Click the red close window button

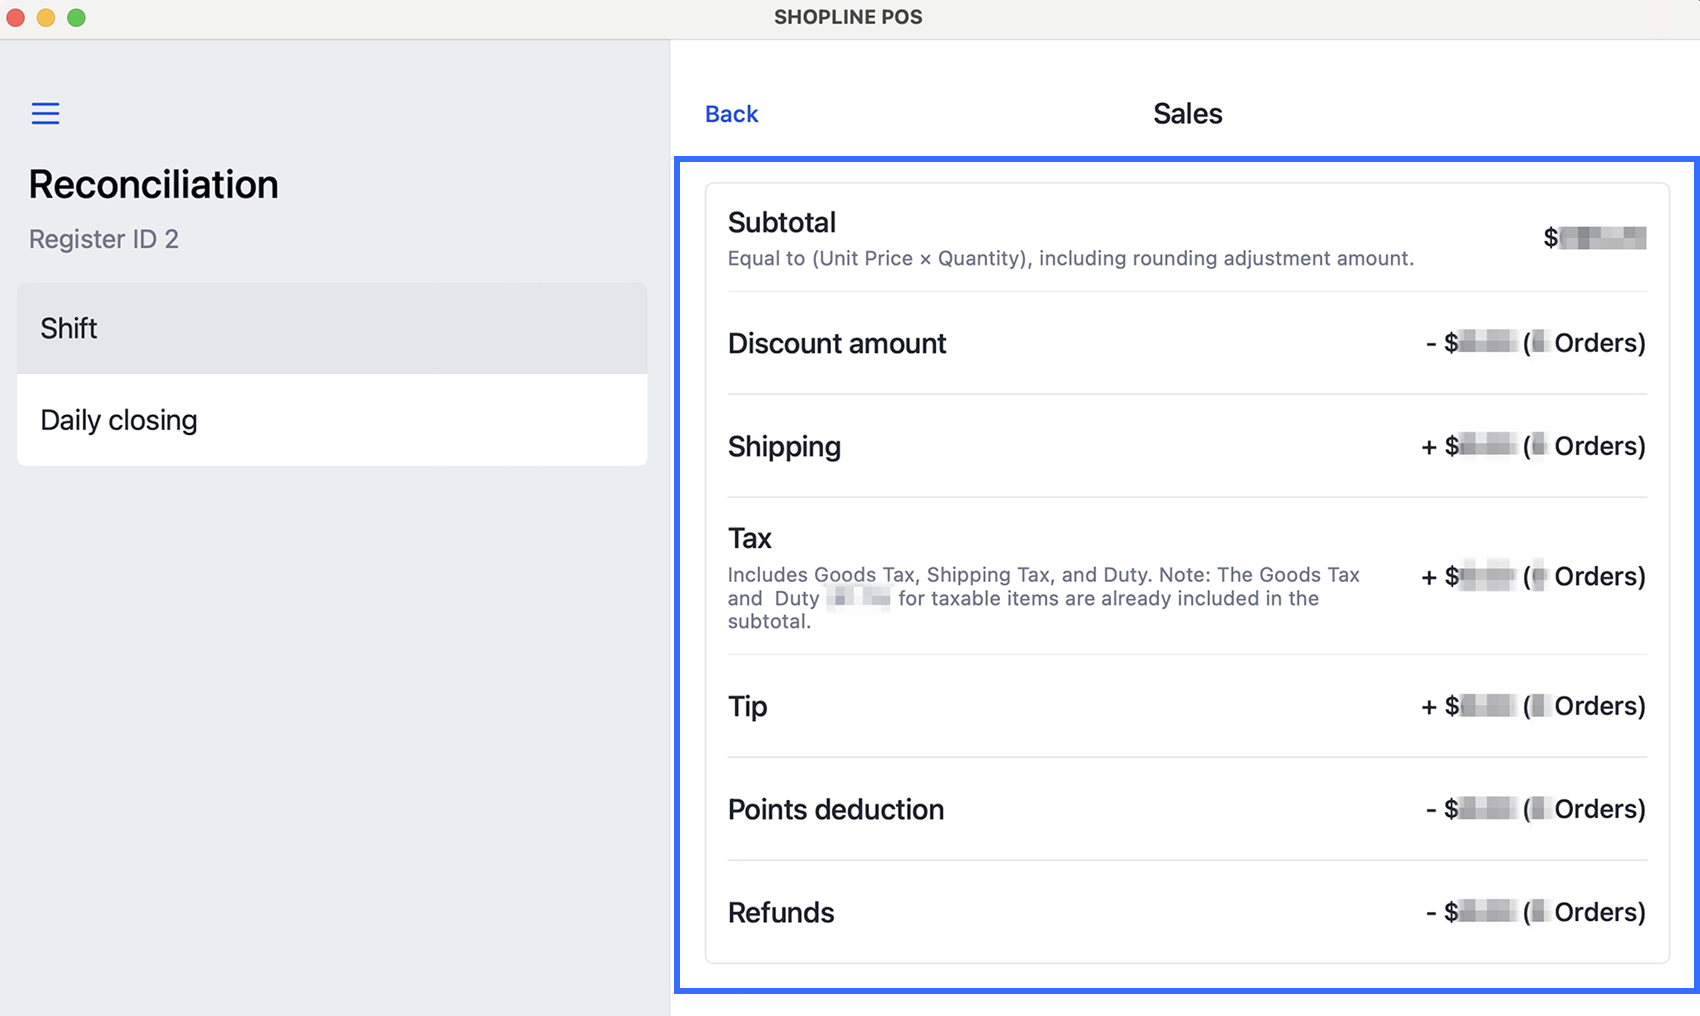tap(16, 17)
